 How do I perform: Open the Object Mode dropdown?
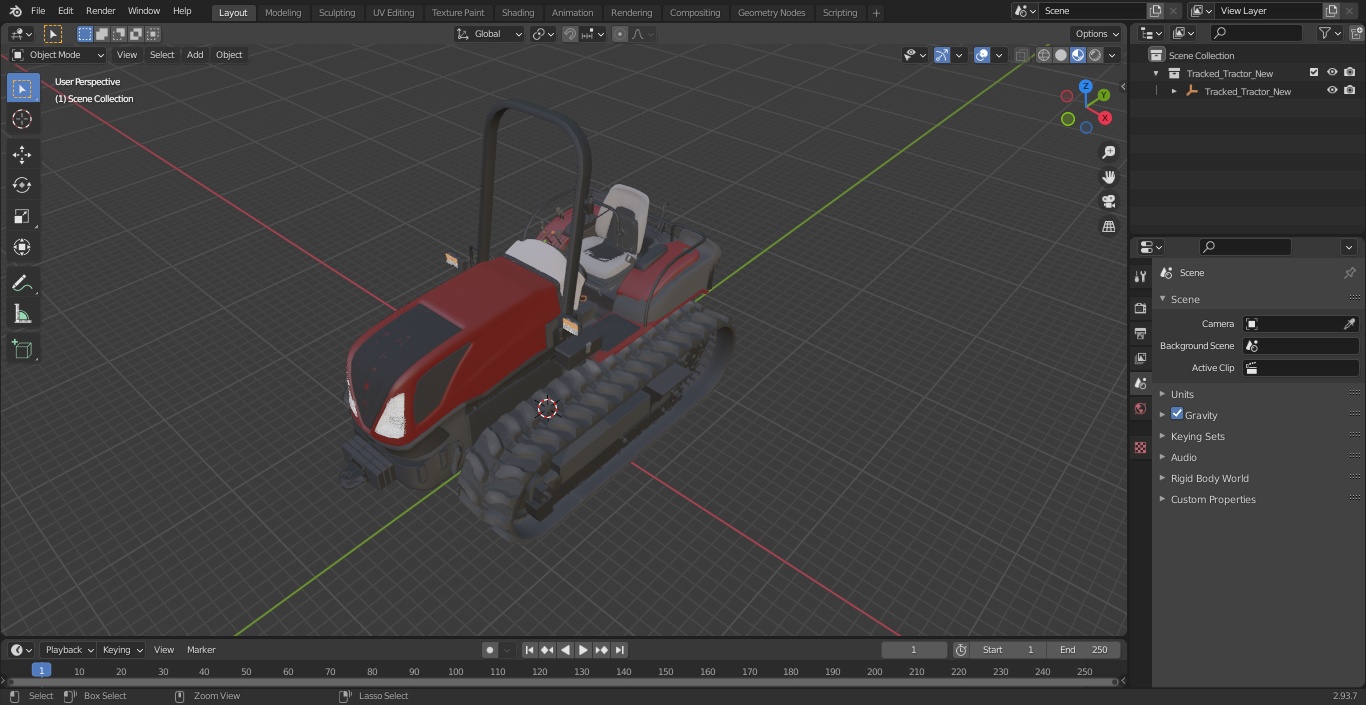coord(58,55)
